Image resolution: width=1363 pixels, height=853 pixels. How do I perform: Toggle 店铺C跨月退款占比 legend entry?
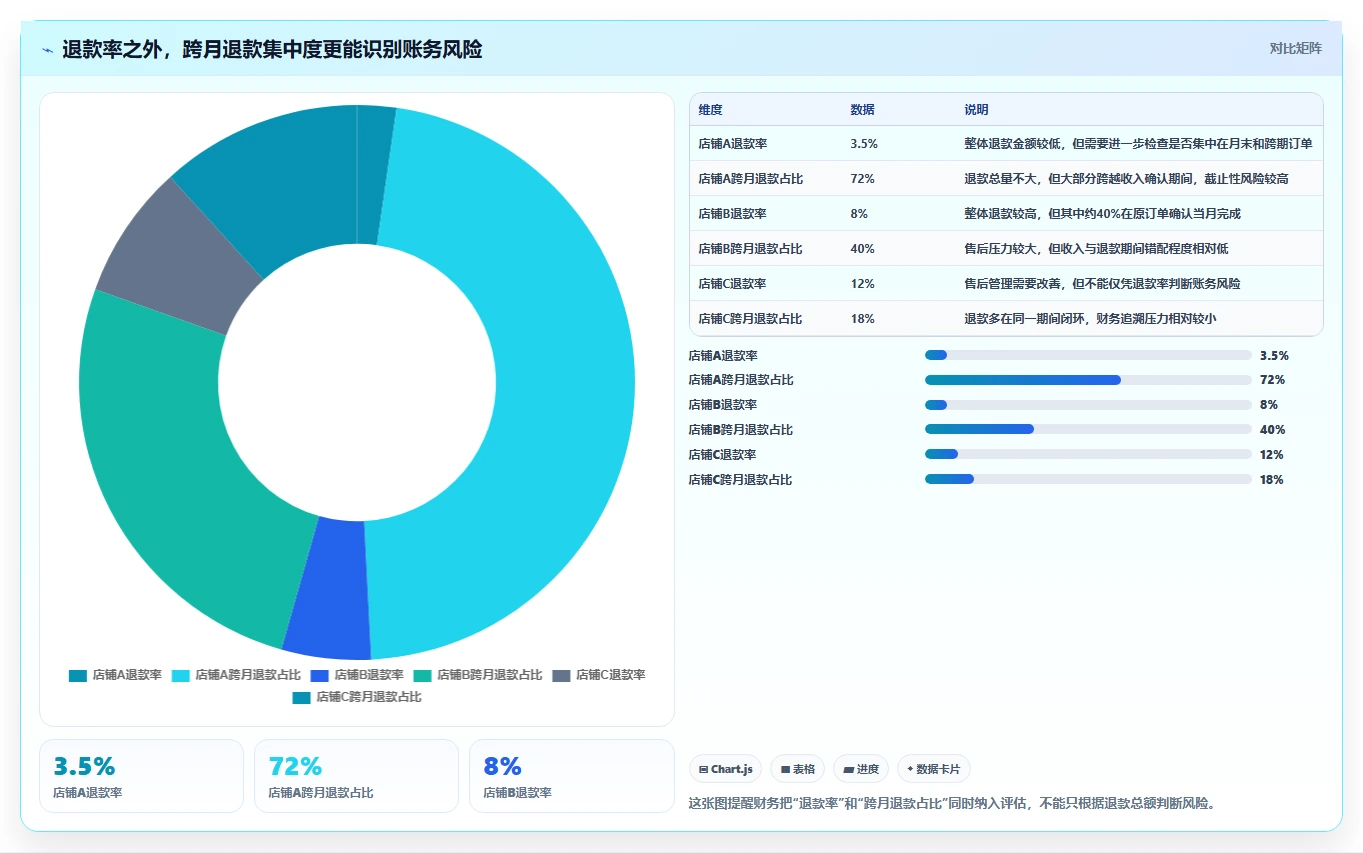coord(357,697)
